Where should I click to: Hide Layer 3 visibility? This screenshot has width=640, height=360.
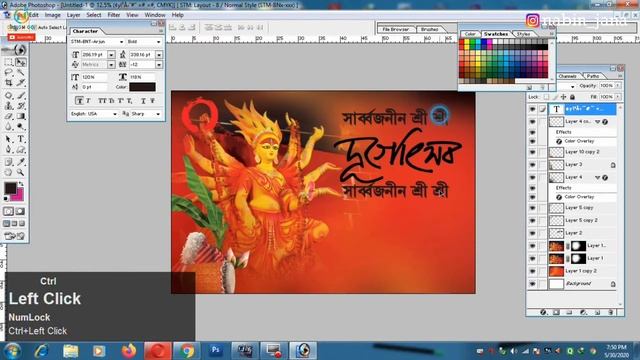(x=532, y=165)
